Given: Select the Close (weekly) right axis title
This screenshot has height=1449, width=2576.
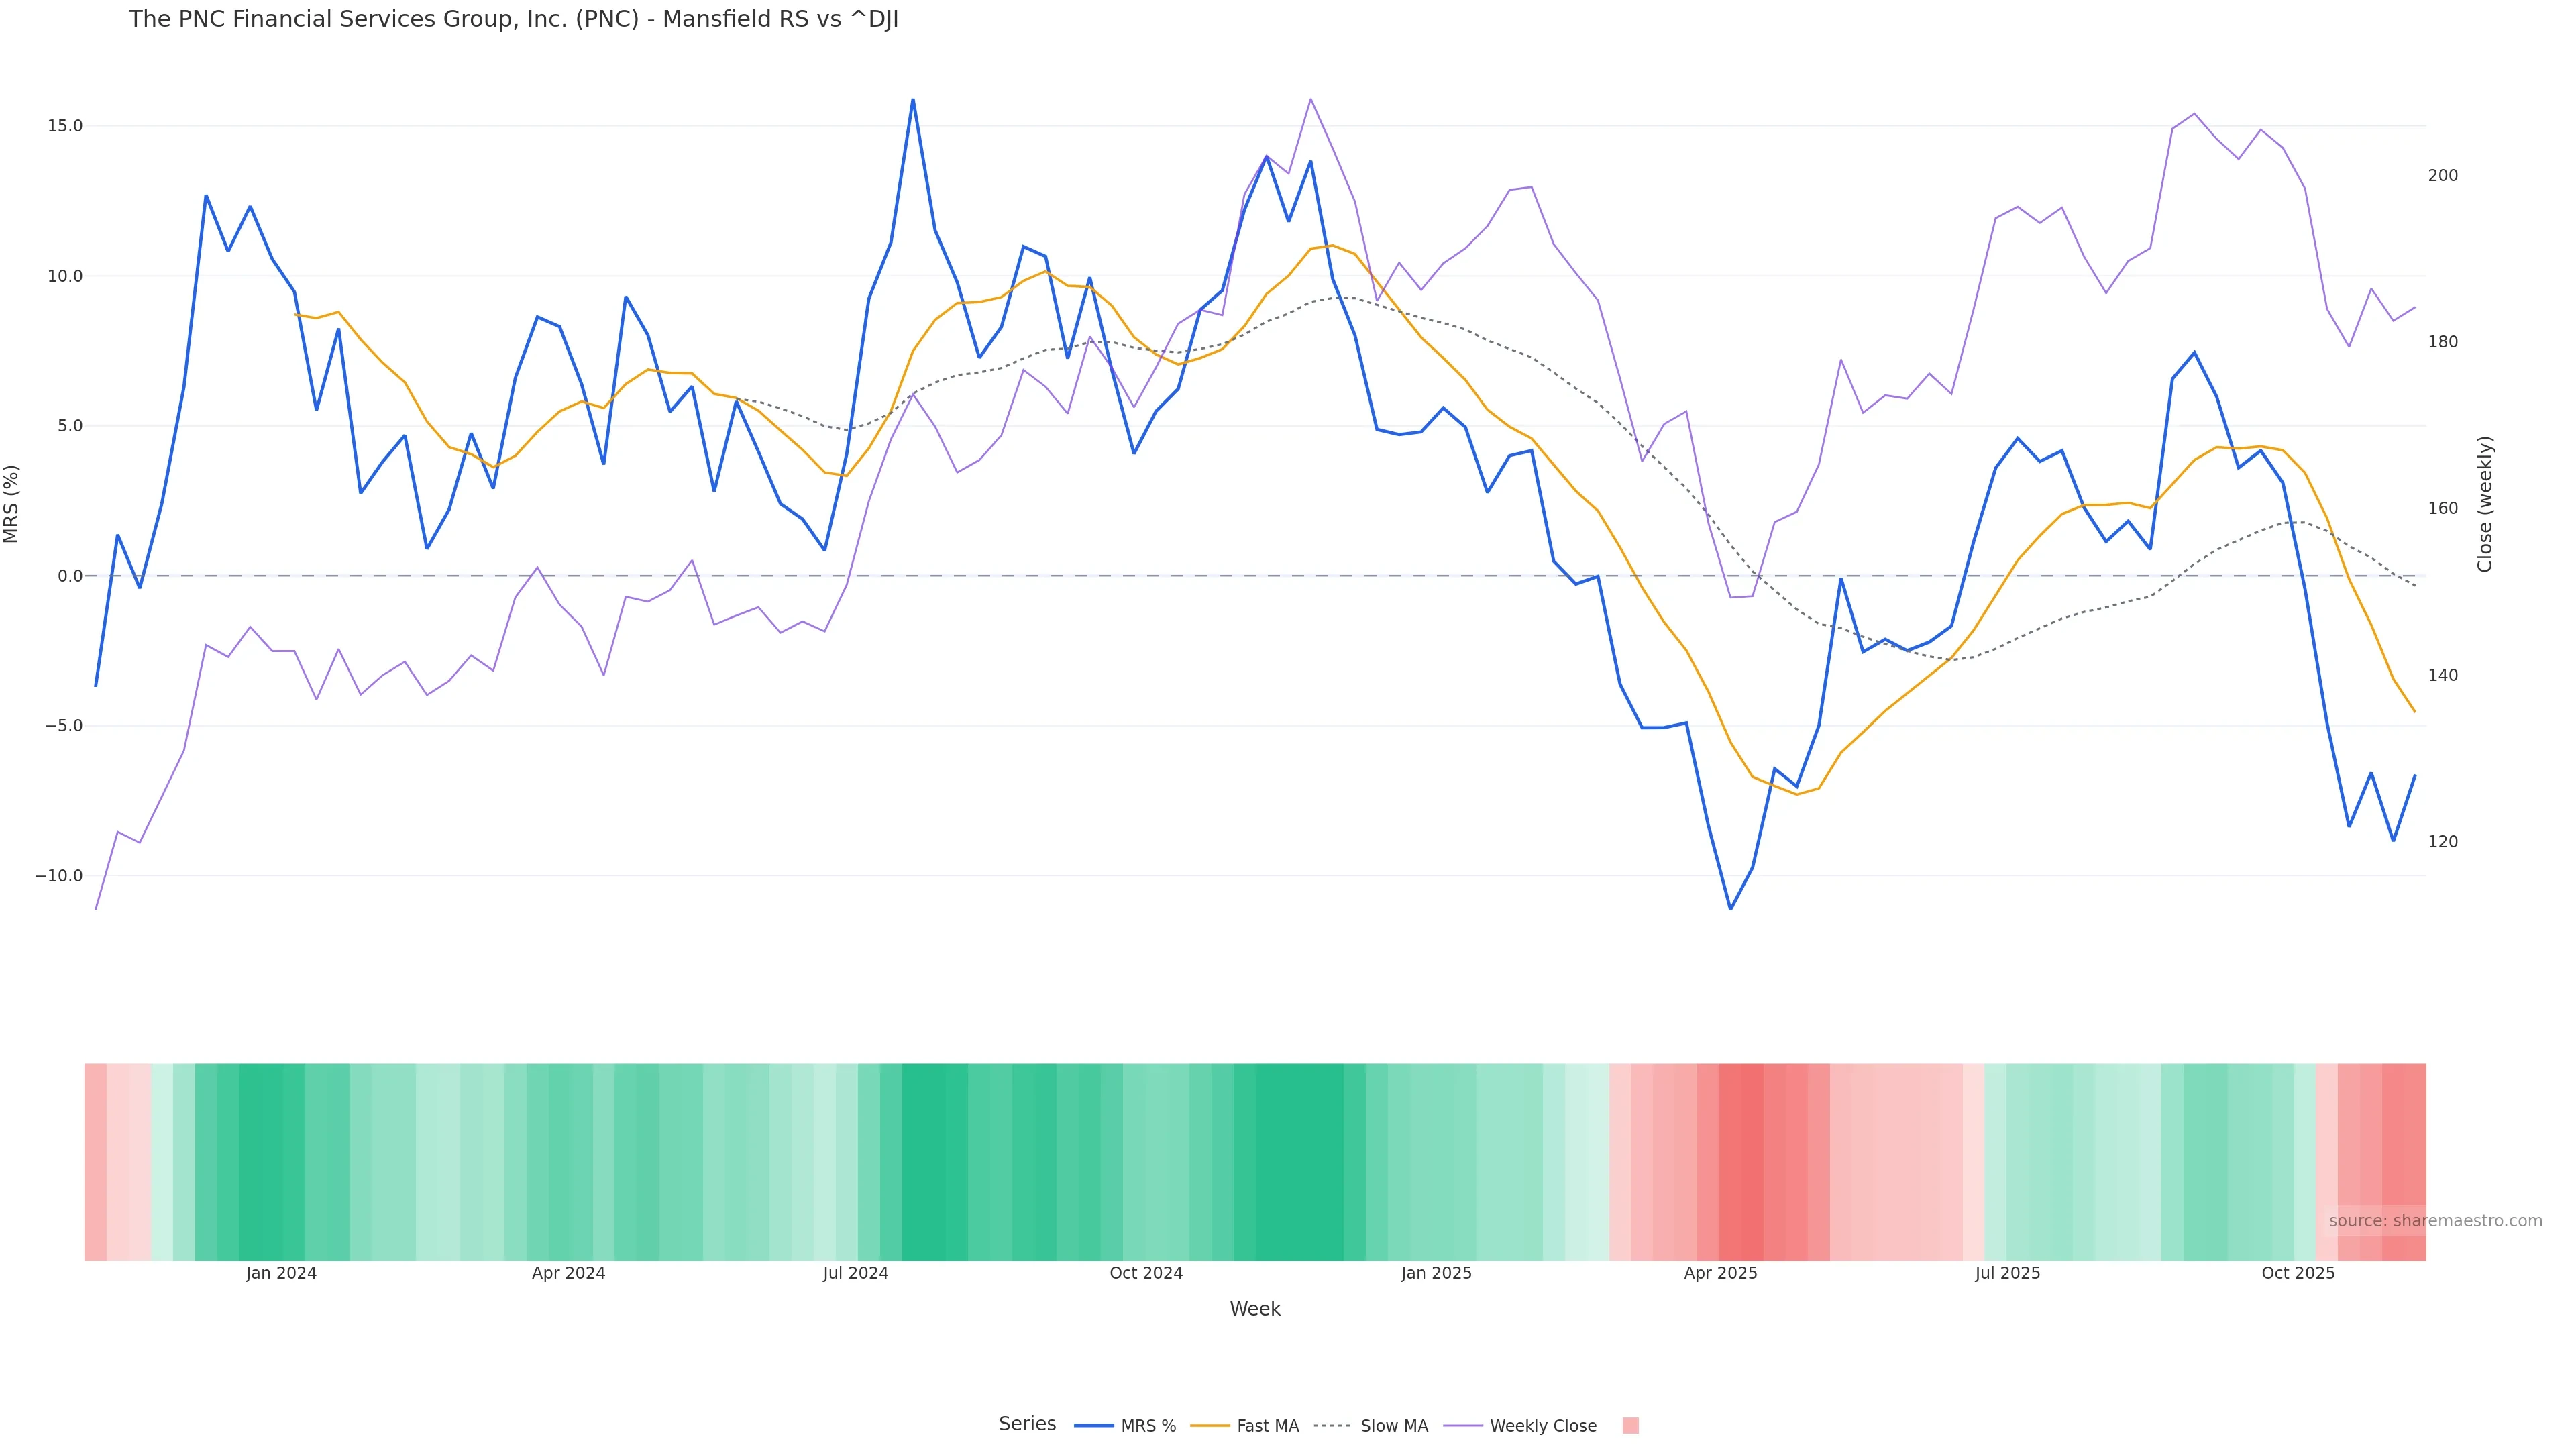Looking at the screenshot, I should click(2485, 504).
